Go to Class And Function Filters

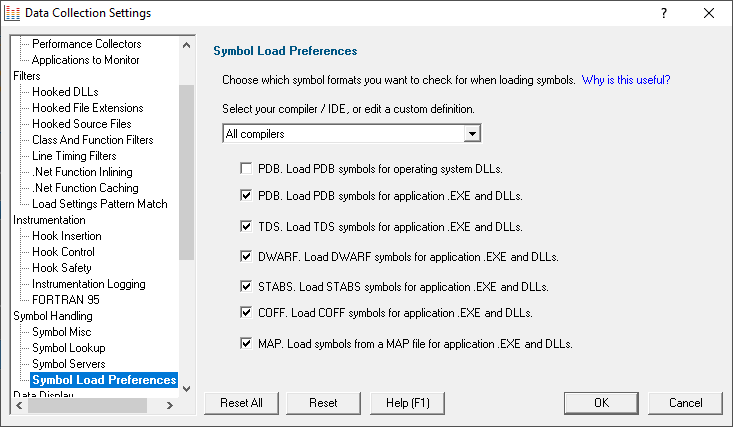pos(93,140)
